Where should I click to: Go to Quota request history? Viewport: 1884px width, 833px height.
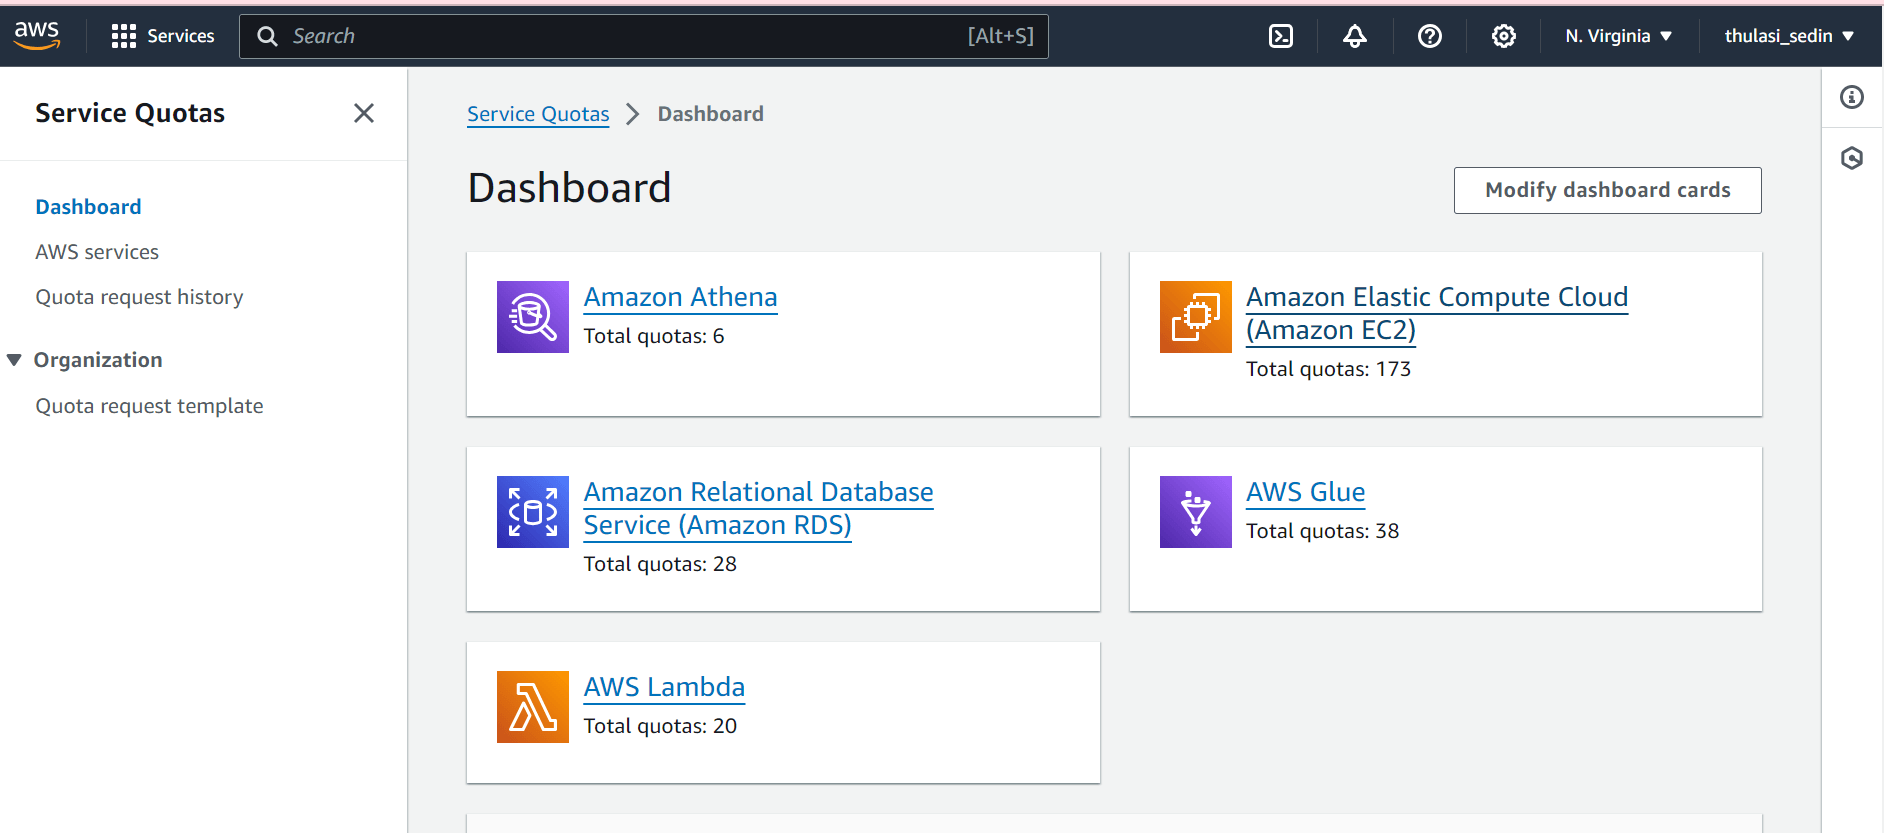coord(139,297)
